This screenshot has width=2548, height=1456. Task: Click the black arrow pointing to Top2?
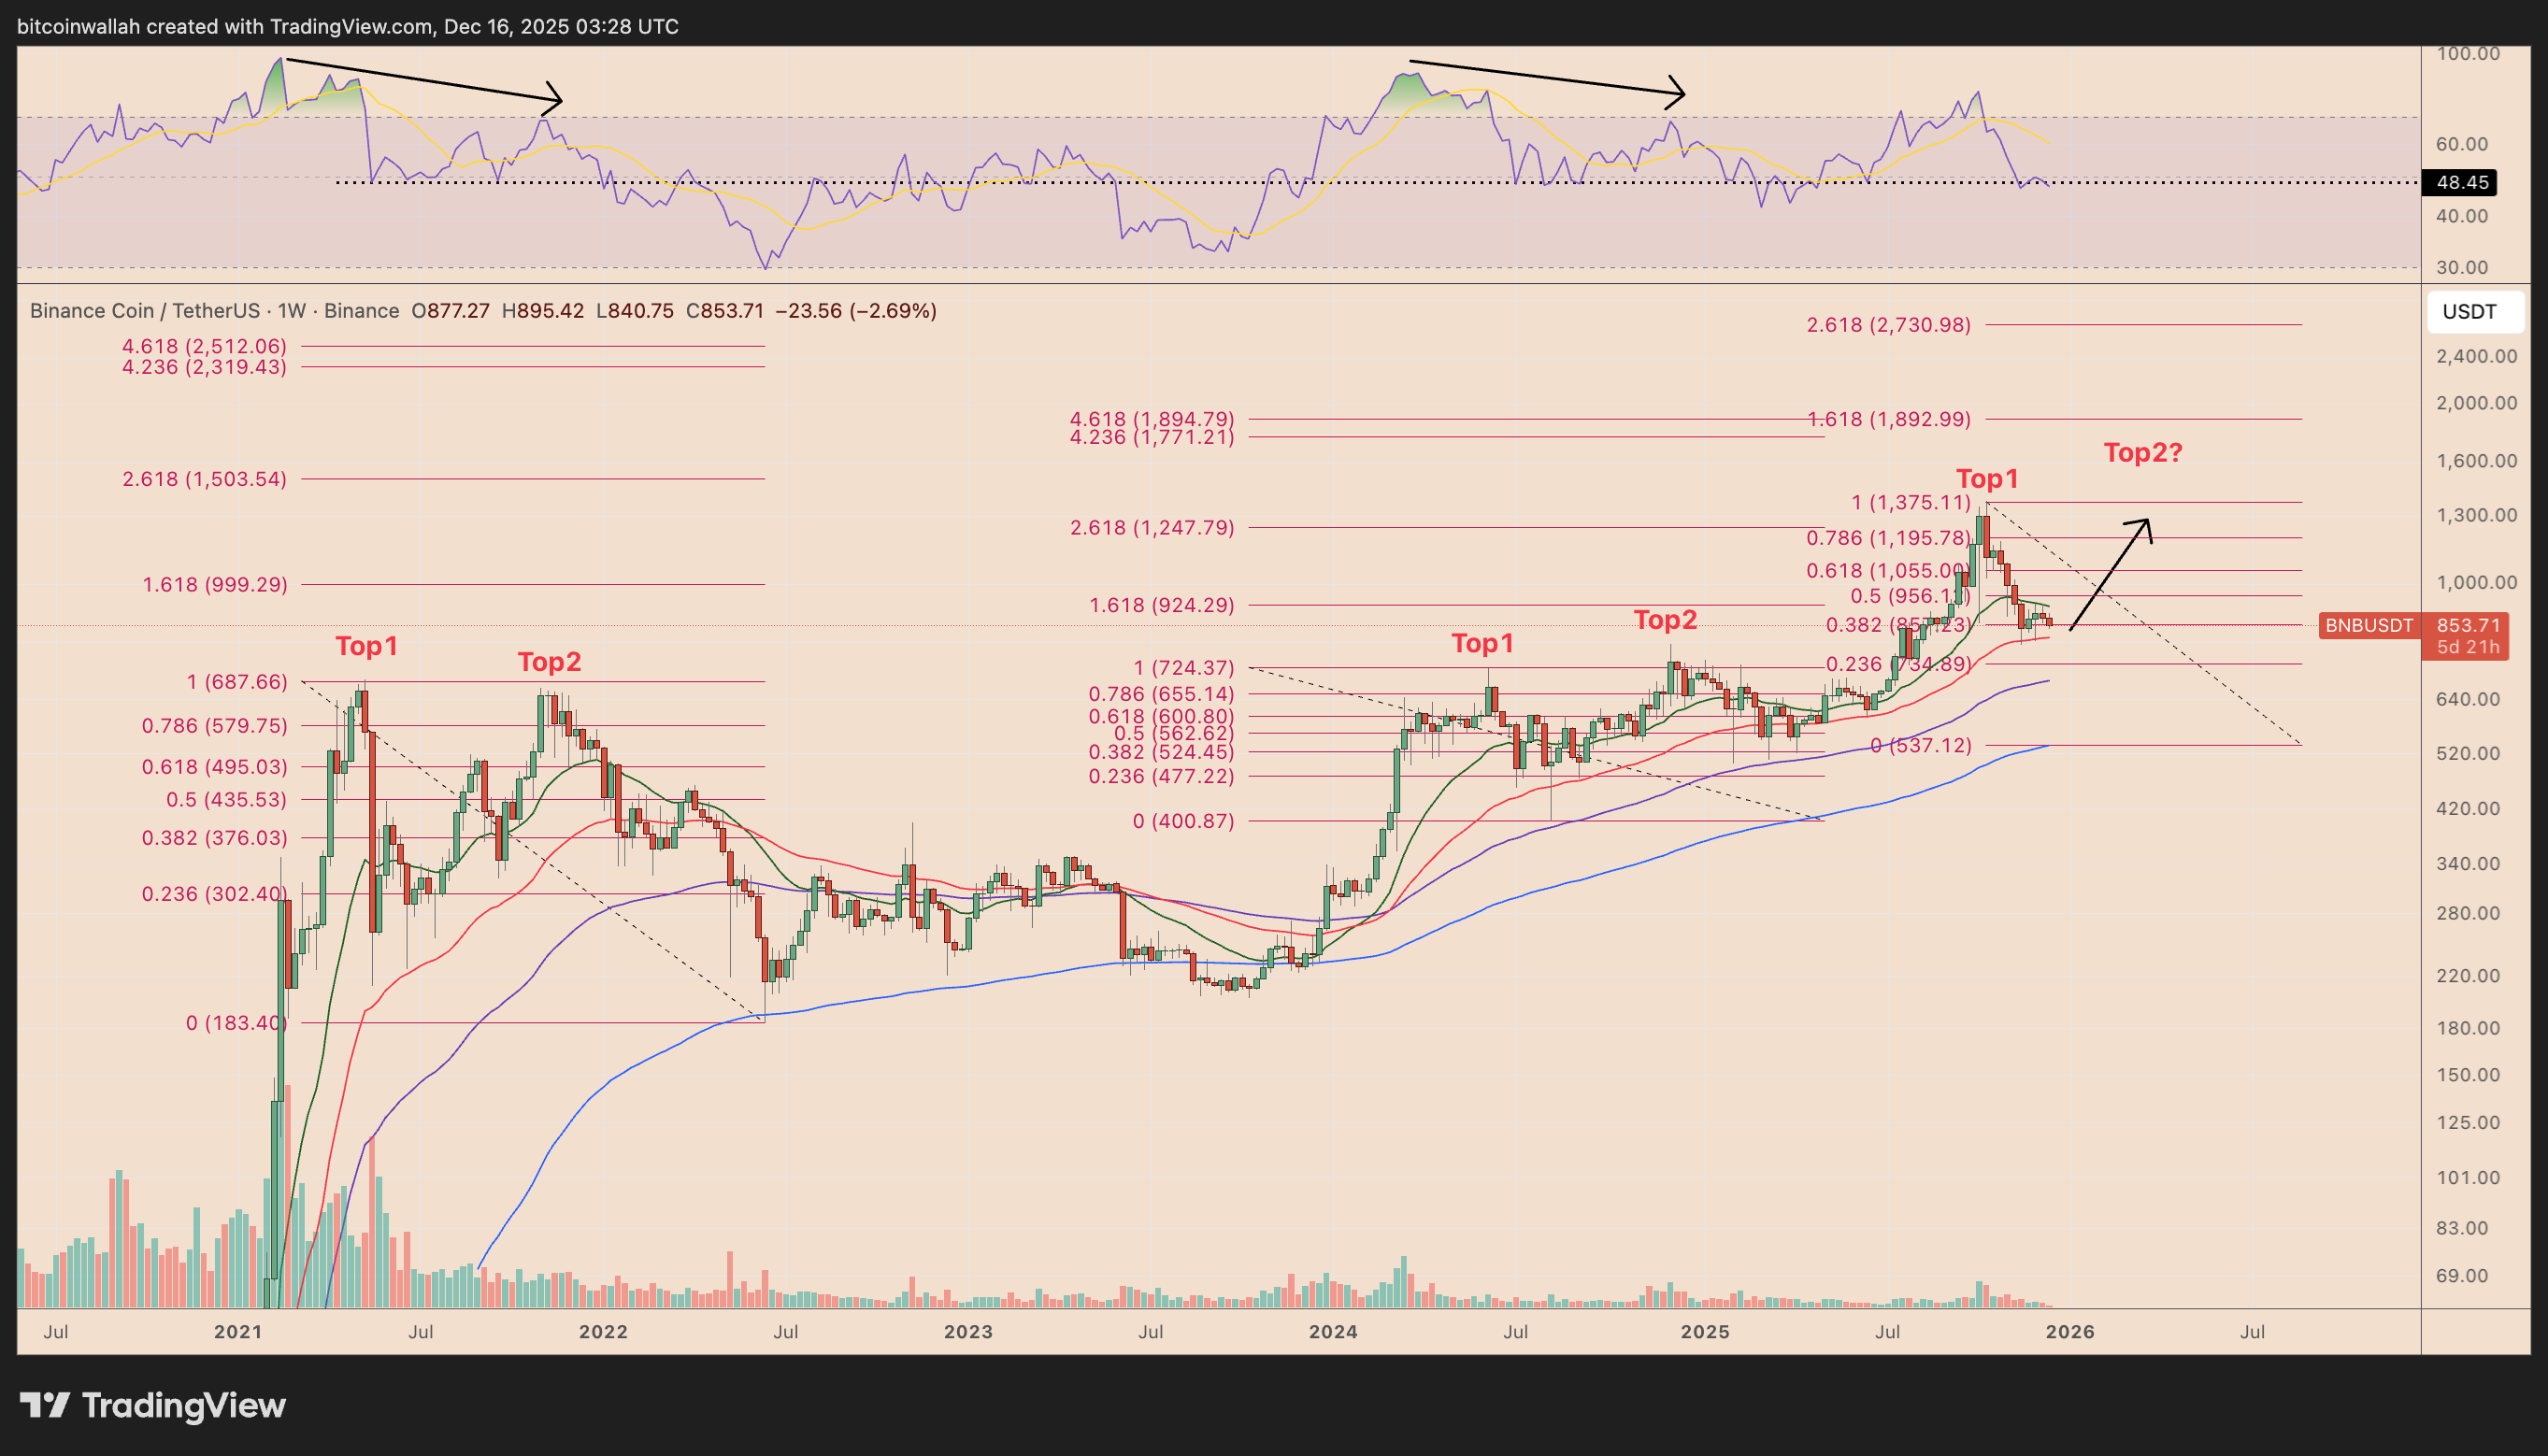(2111, 574)
